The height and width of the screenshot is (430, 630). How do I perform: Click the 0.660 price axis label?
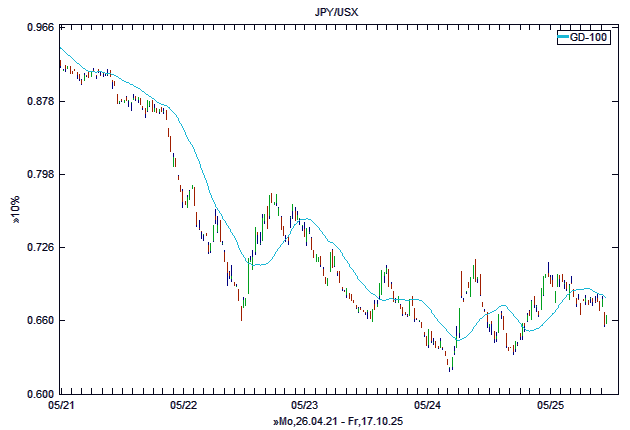40,320
